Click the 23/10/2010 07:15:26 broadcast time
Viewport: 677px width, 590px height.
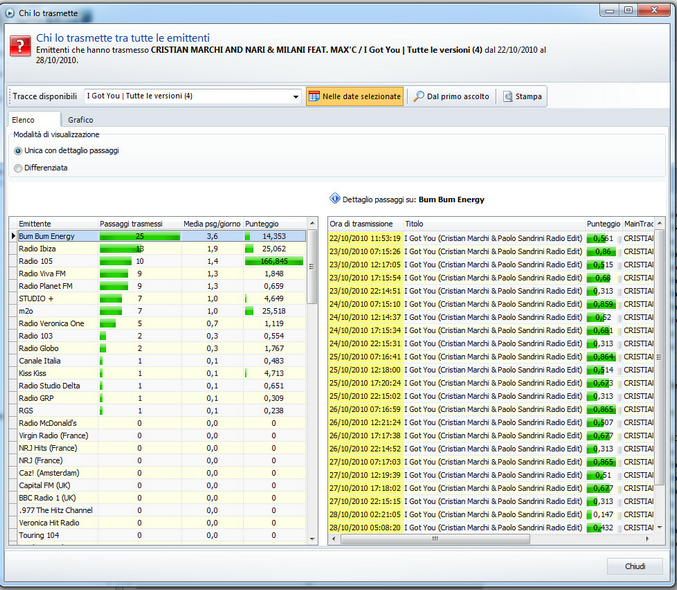(x=365, y=251)
